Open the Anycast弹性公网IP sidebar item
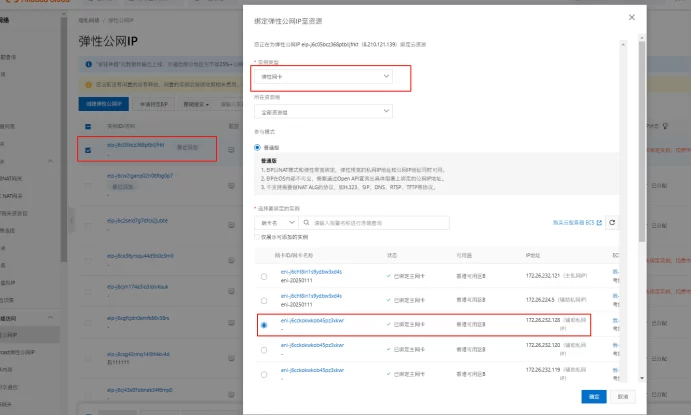 (18, 352)
